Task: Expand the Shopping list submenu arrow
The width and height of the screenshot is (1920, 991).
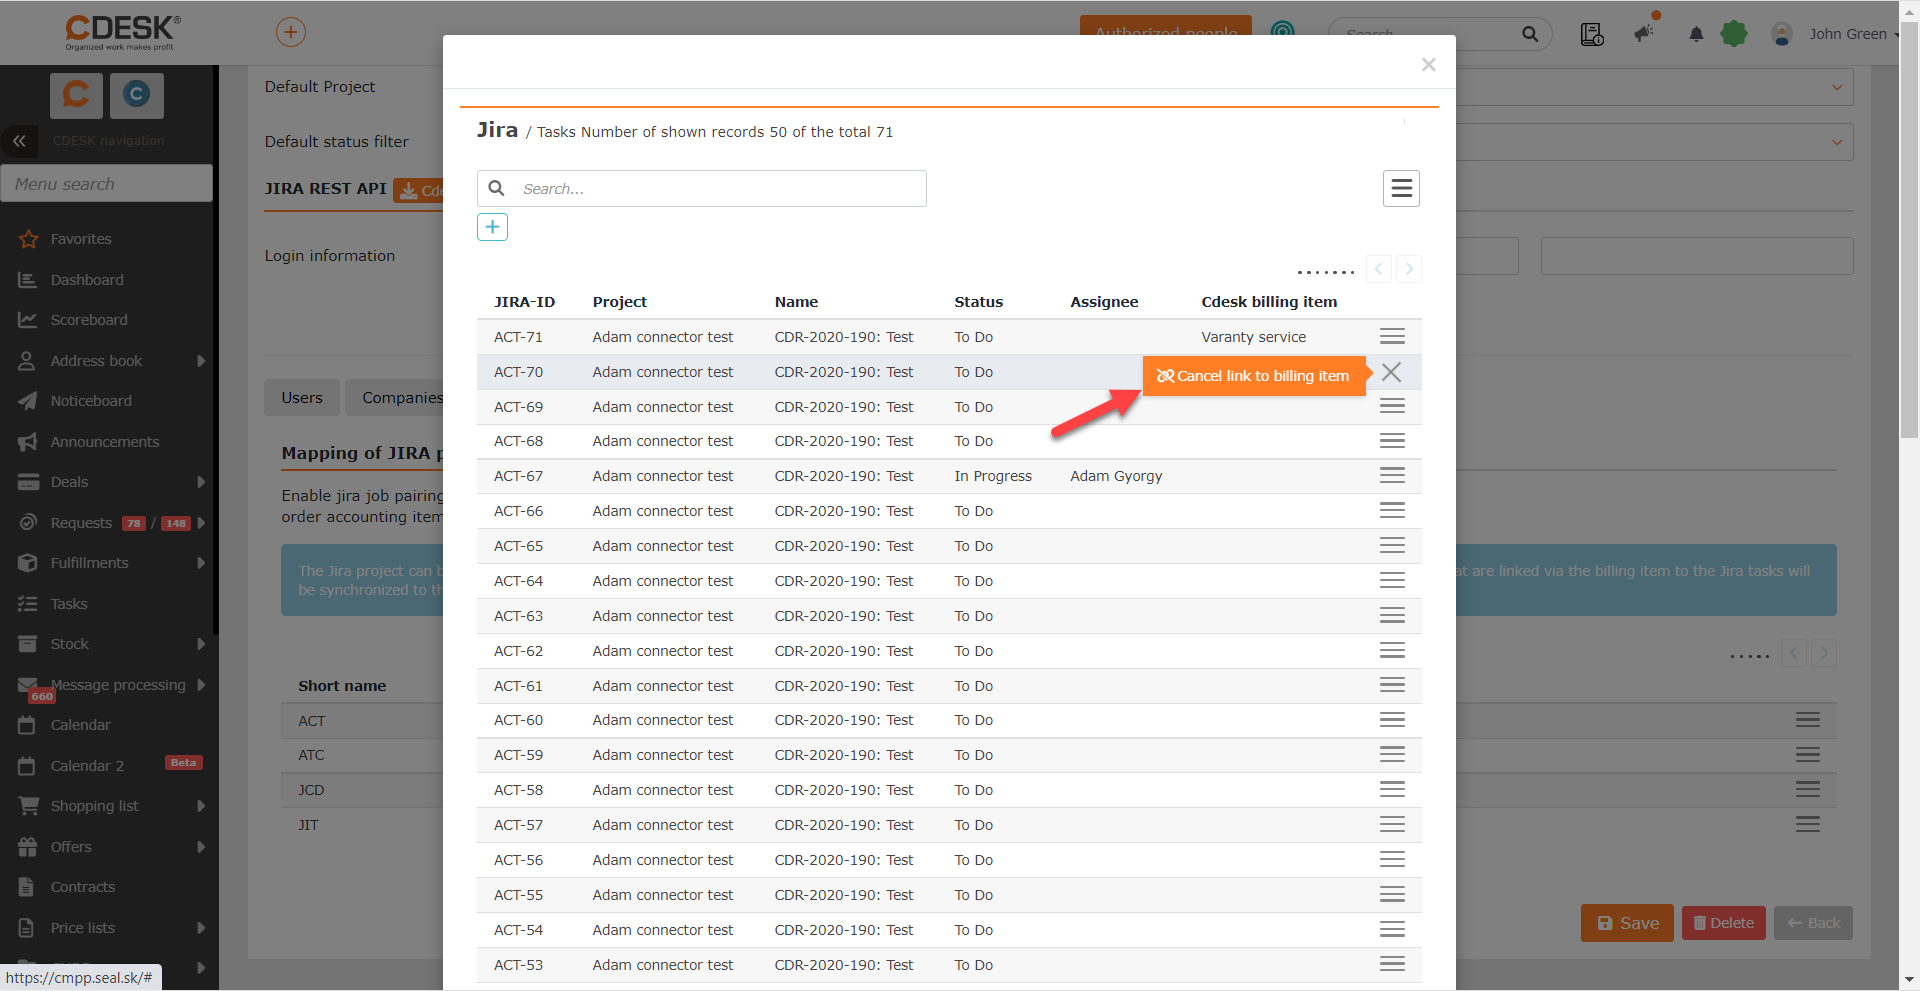Action: [x=201, y=806]
